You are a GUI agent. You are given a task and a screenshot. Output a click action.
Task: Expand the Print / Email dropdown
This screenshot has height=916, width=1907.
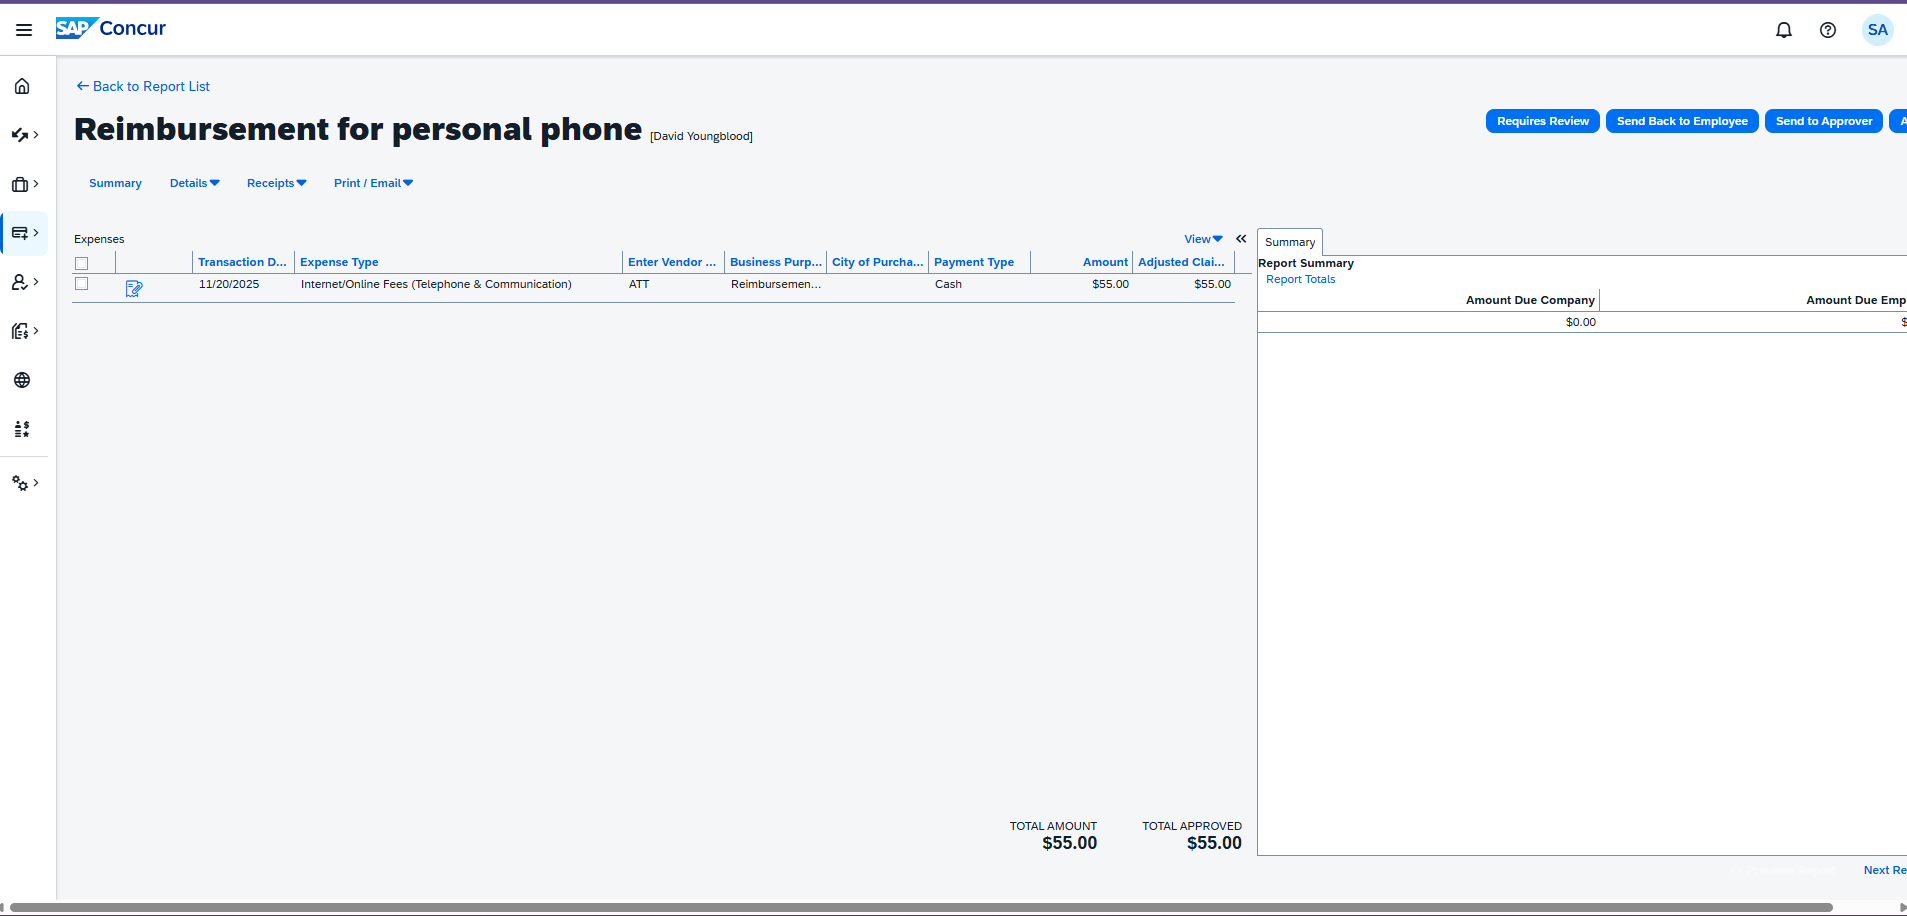coord(374,183)
